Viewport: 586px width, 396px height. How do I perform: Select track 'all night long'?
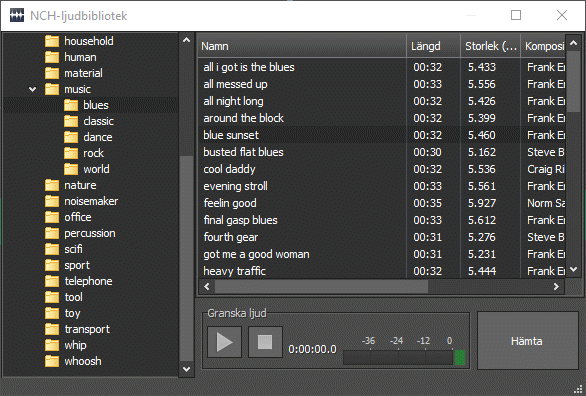233,101
